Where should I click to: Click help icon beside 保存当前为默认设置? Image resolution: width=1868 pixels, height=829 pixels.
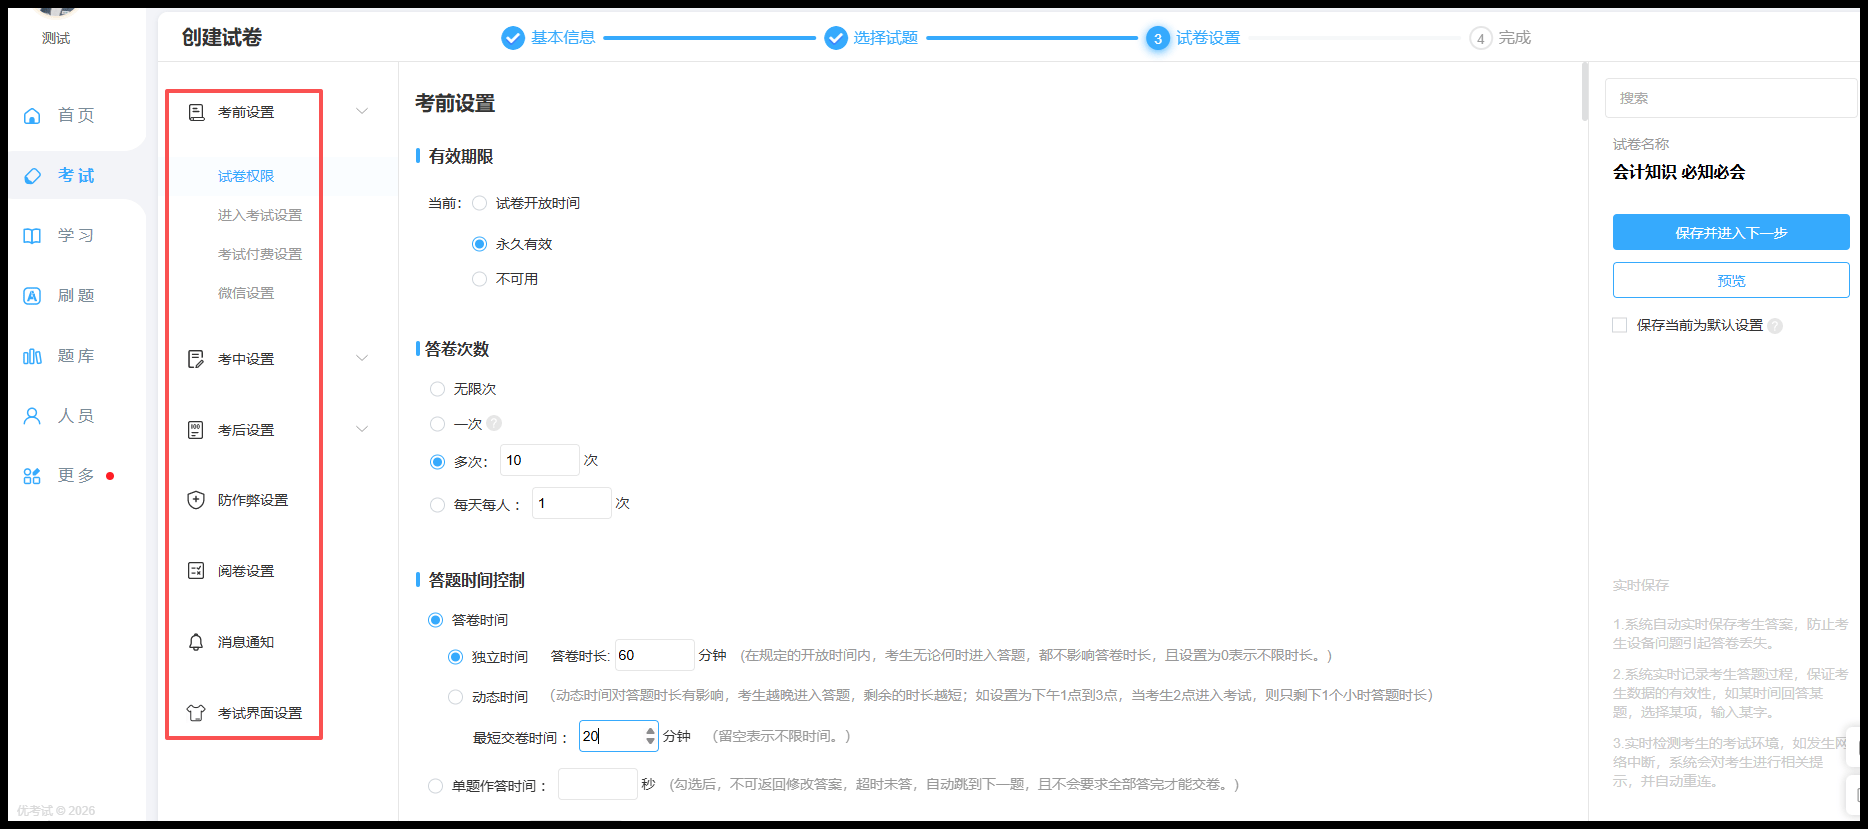(x=1775, y=326)
